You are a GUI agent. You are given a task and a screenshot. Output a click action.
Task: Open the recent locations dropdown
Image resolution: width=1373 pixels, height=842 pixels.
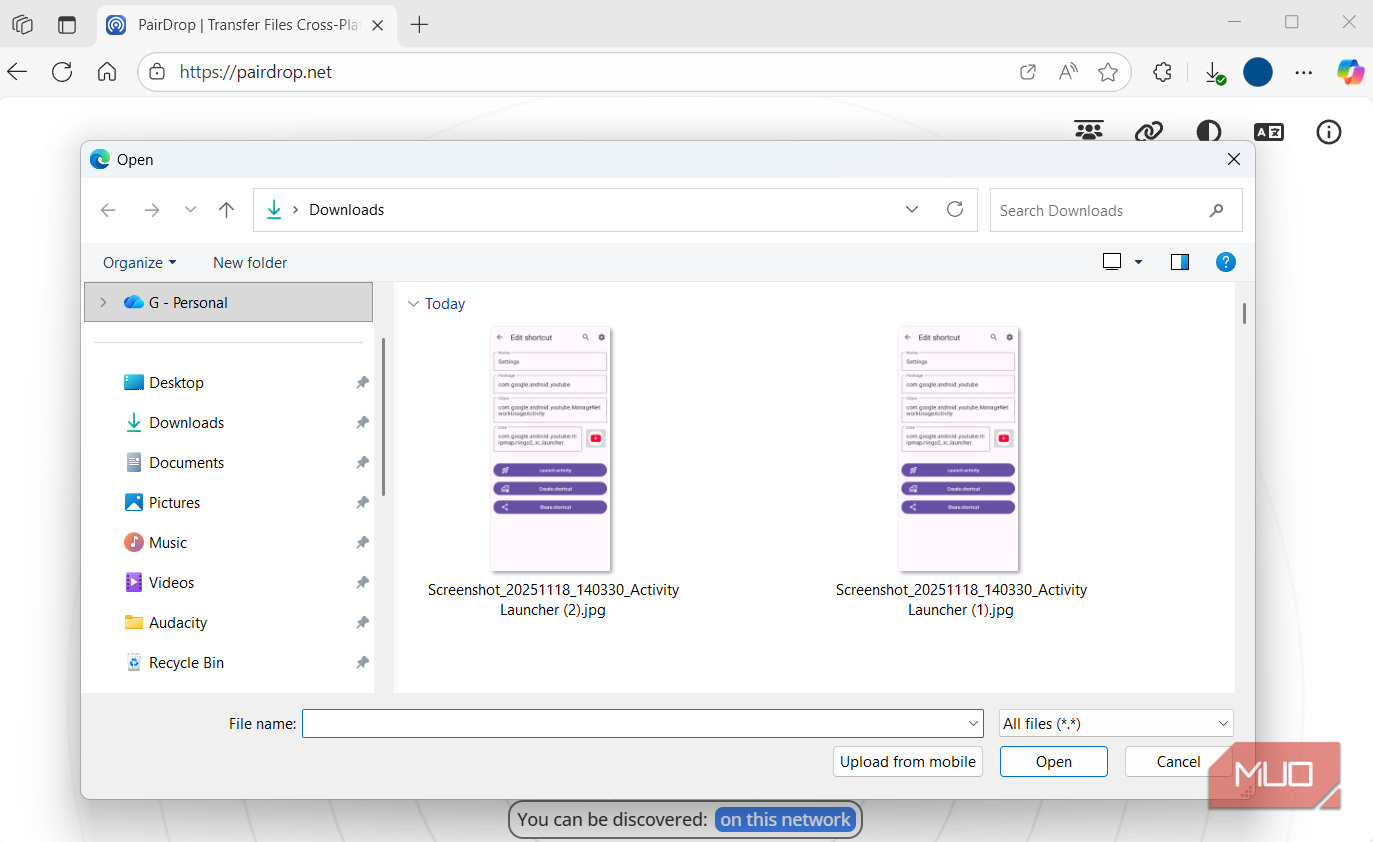point(190,210)
